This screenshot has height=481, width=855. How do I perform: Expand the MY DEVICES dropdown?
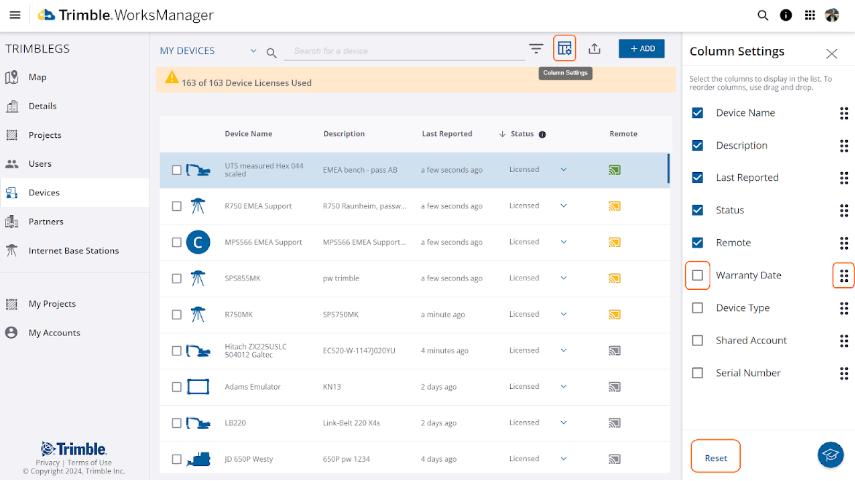253,50
